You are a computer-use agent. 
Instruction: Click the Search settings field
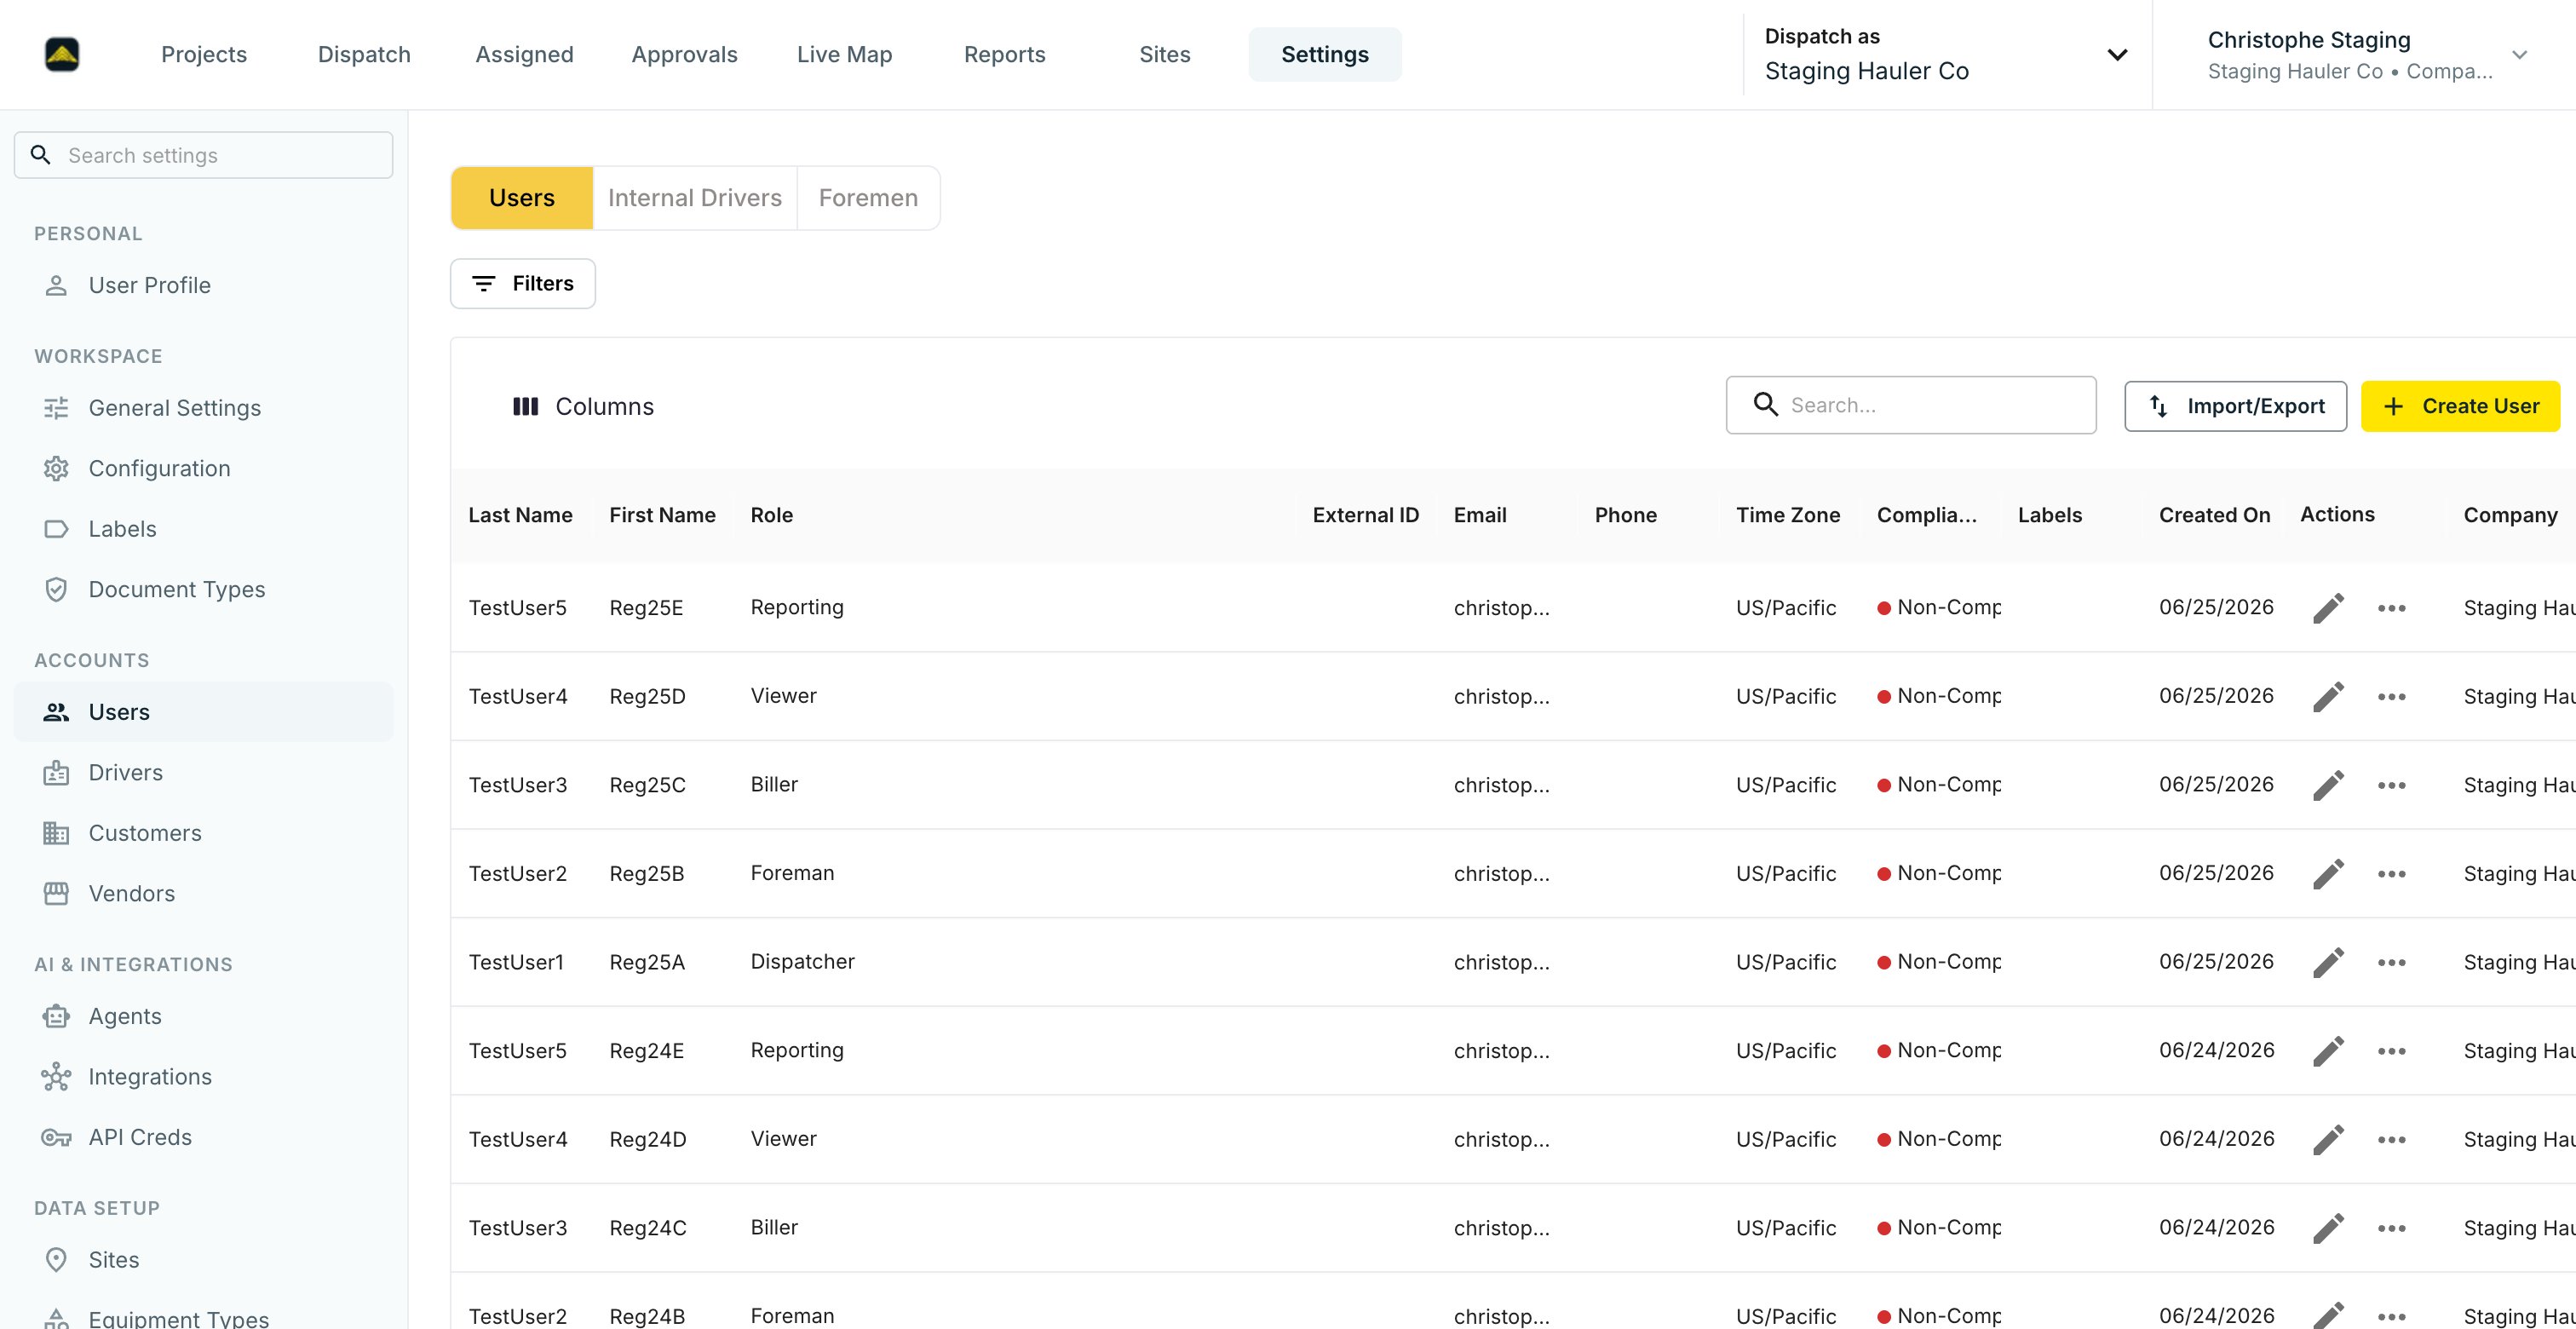pyautogui.click(x=204, y=155)
